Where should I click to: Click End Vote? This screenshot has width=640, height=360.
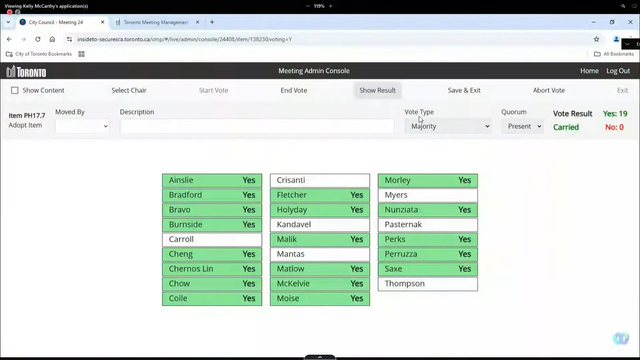(294, 90)
